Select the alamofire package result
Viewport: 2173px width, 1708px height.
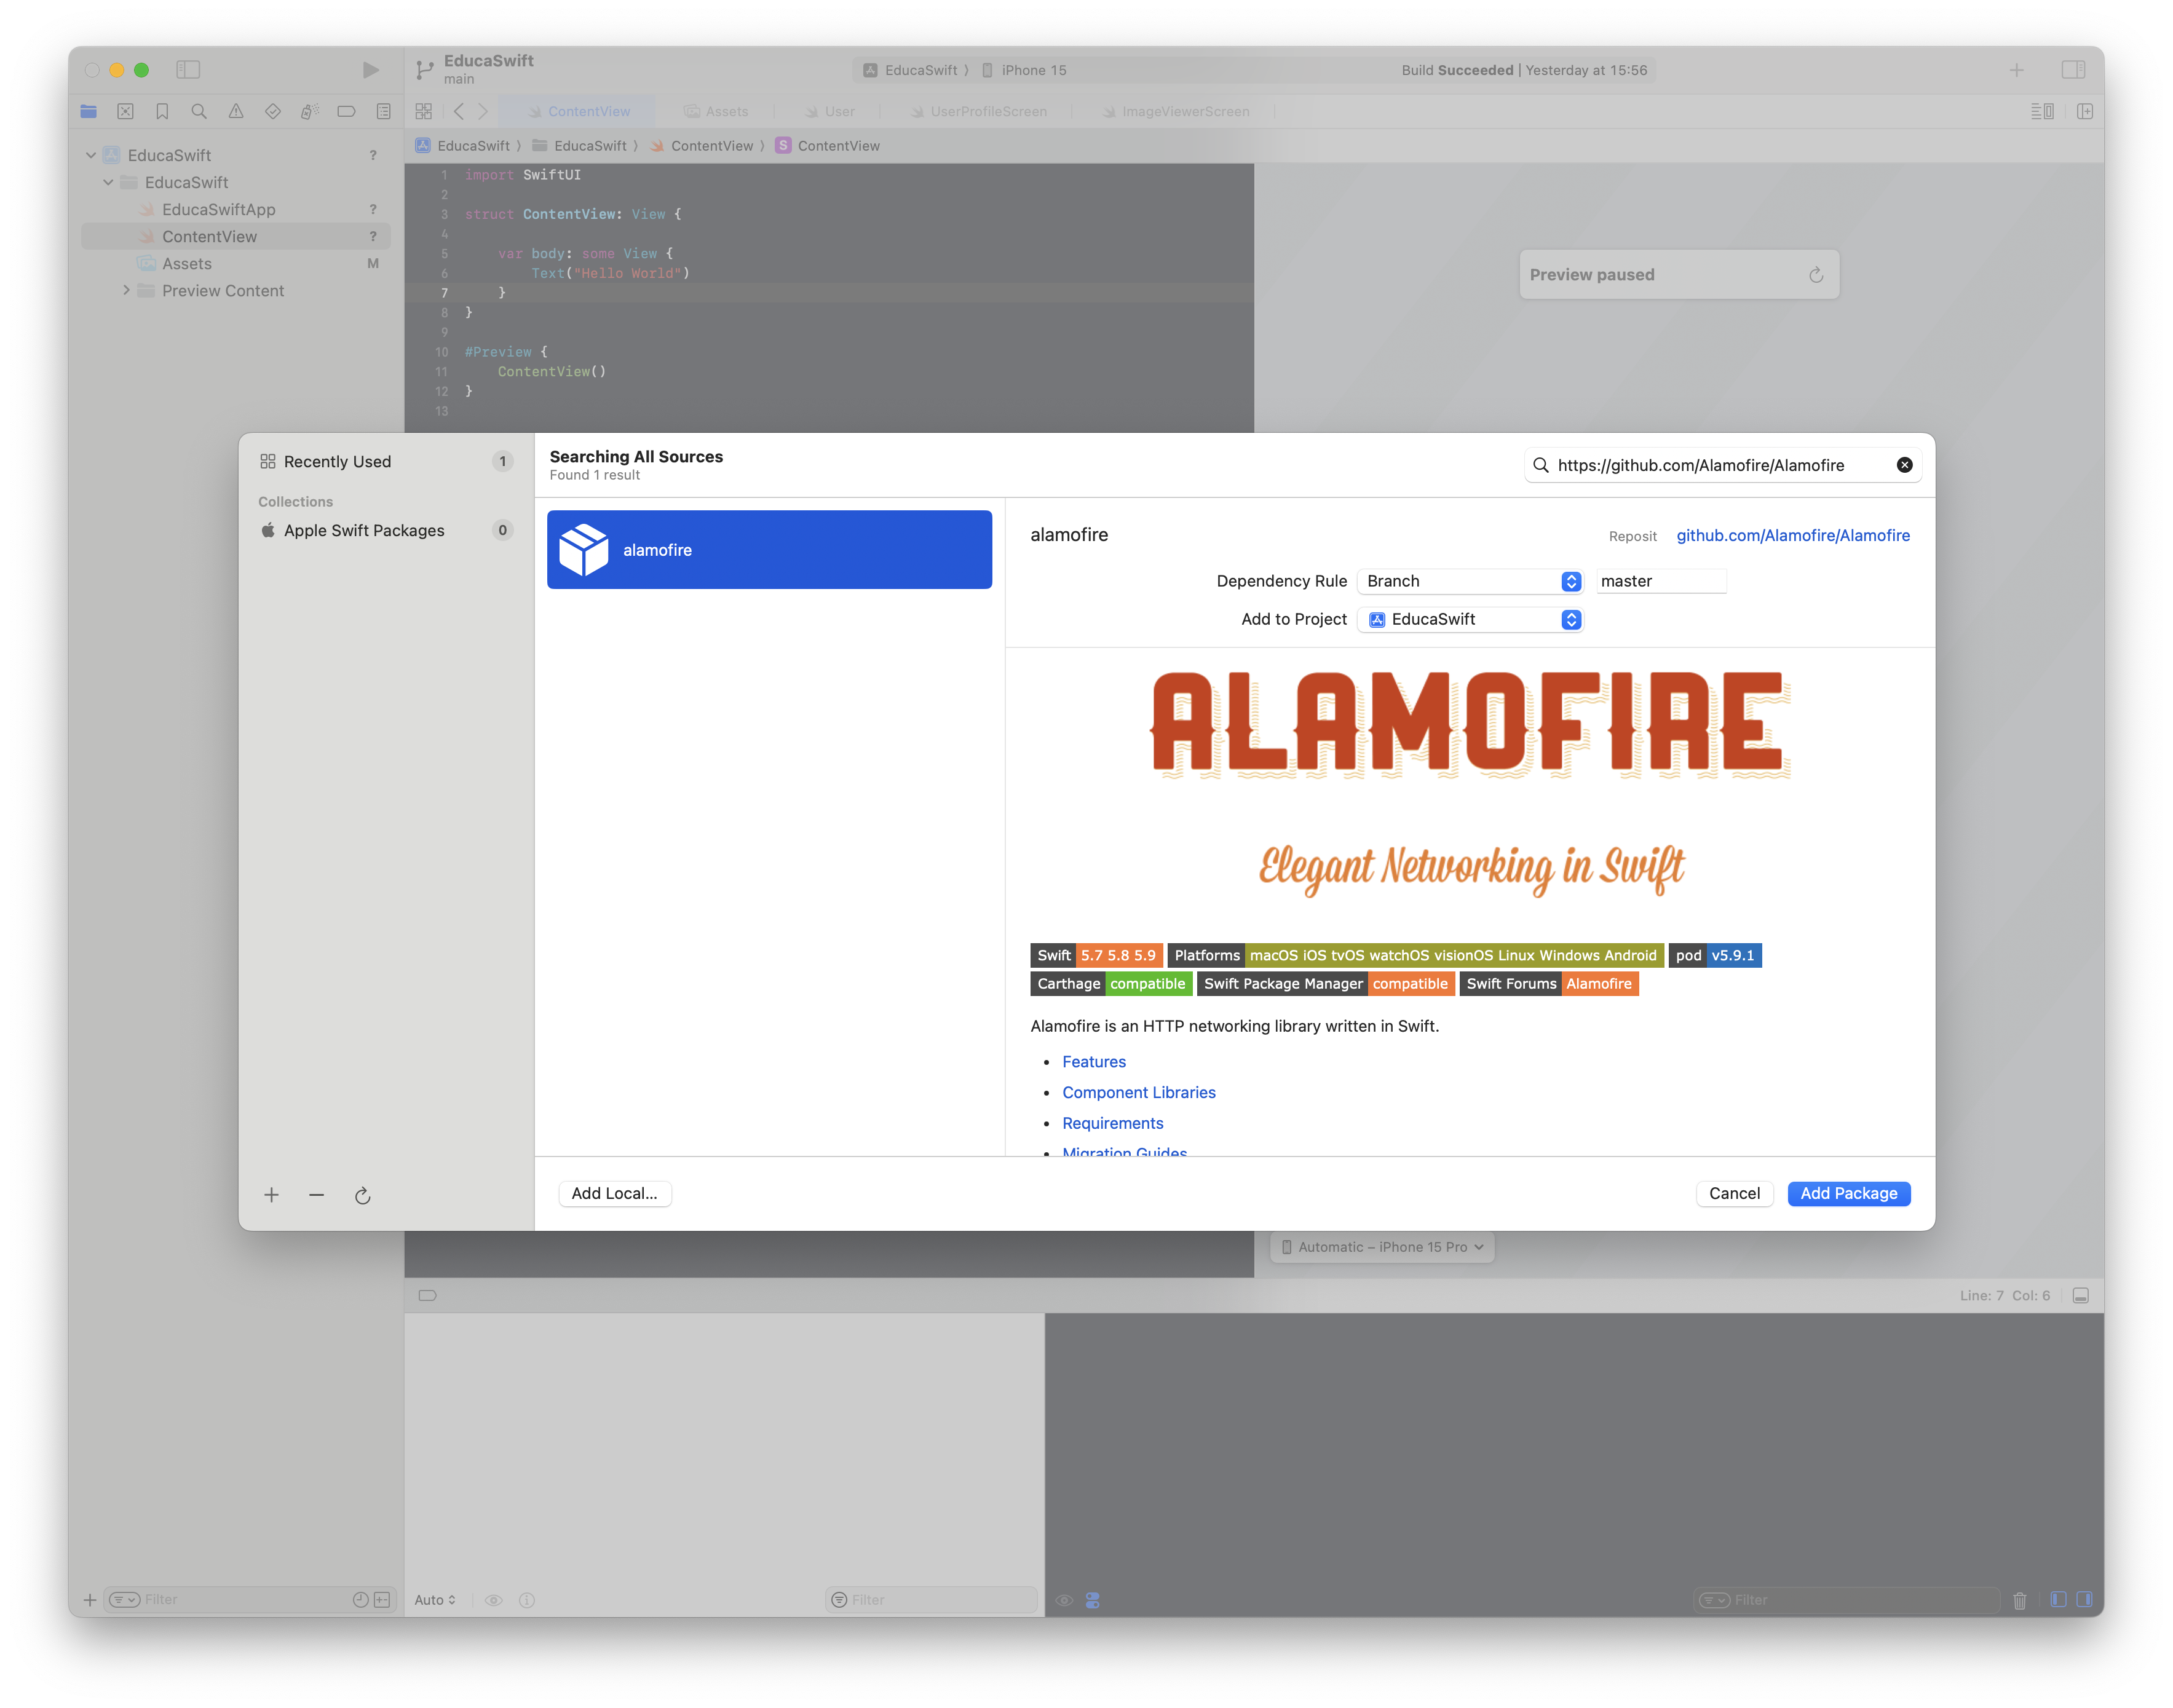pyautogui.click(x=769, y=550)
